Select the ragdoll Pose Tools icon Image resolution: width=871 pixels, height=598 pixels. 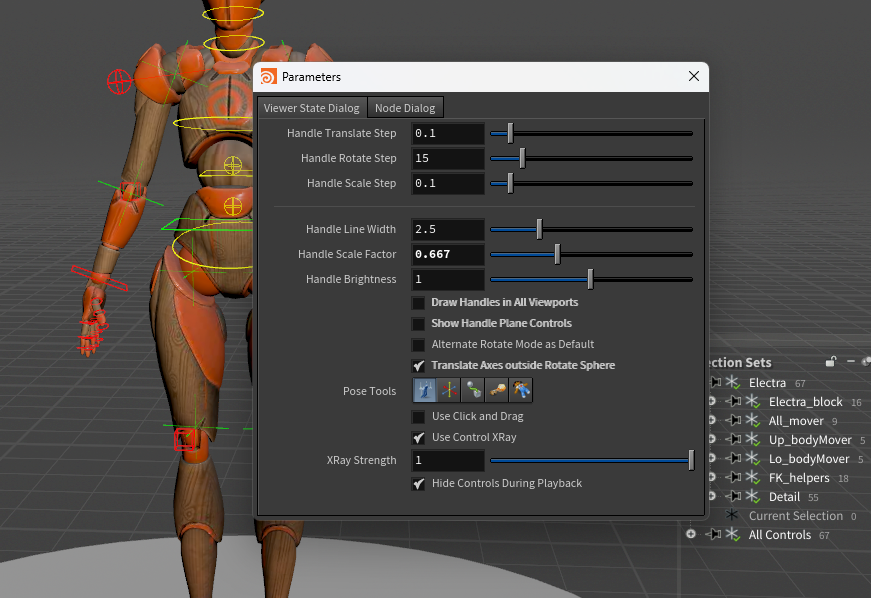(520, 390)
